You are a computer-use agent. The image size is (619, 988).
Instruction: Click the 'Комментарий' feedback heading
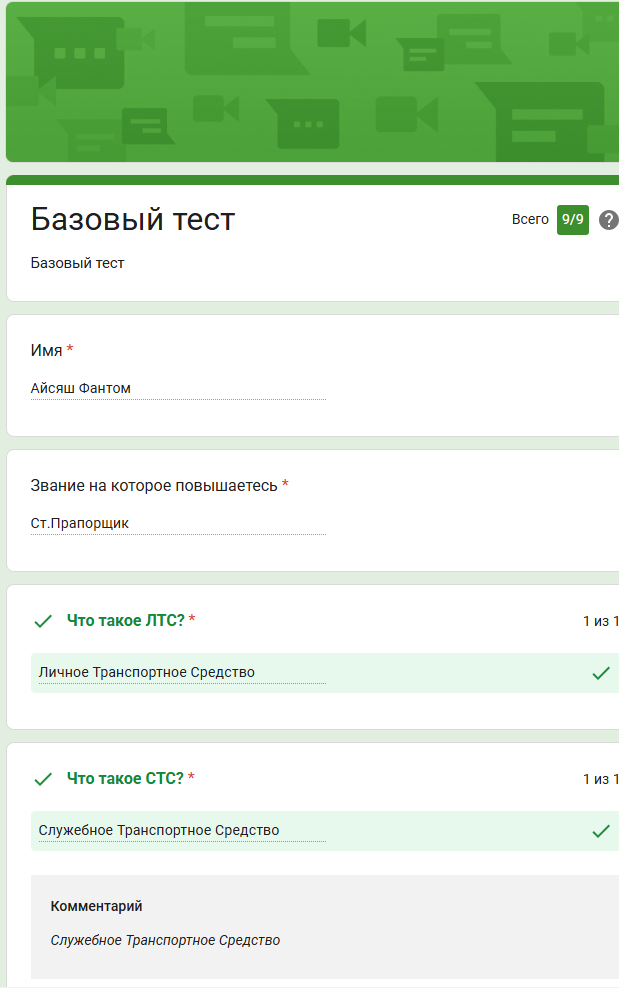[96, 906]
